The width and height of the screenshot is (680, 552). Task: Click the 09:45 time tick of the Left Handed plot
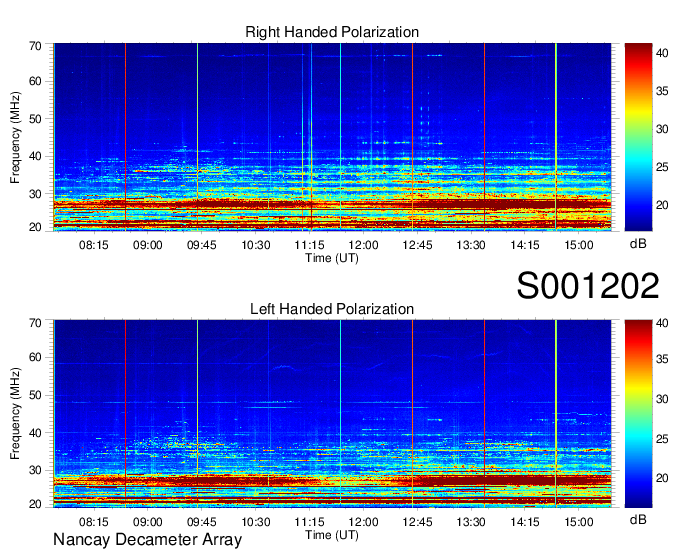click(x=201, y=522)
